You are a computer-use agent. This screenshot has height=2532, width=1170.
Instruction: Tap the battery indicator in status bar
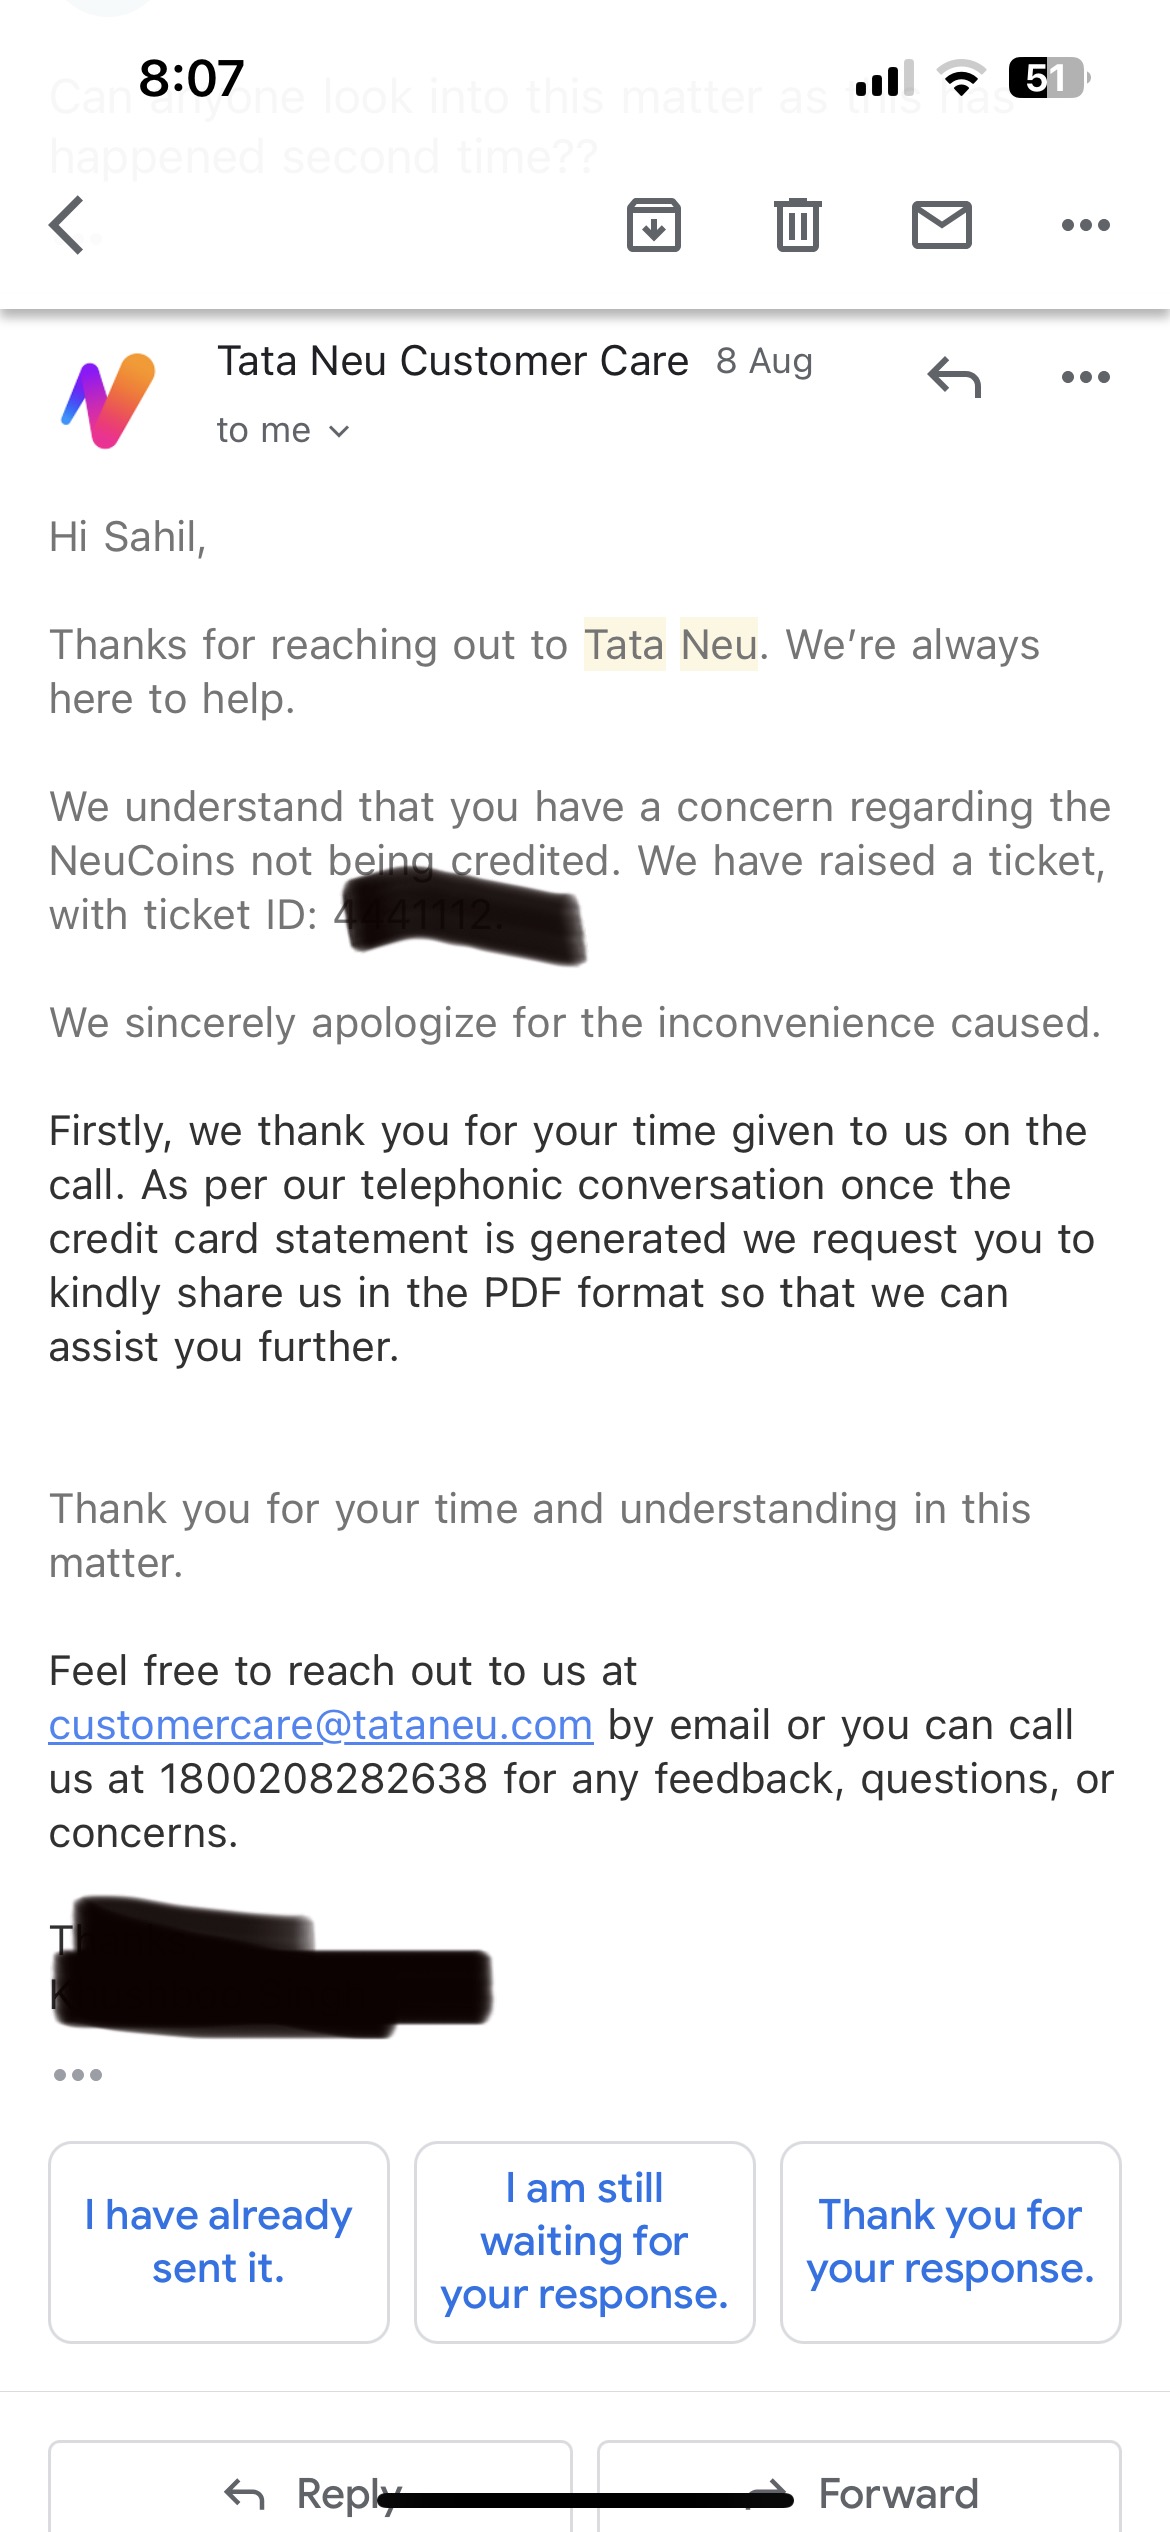coord(1047,78)
